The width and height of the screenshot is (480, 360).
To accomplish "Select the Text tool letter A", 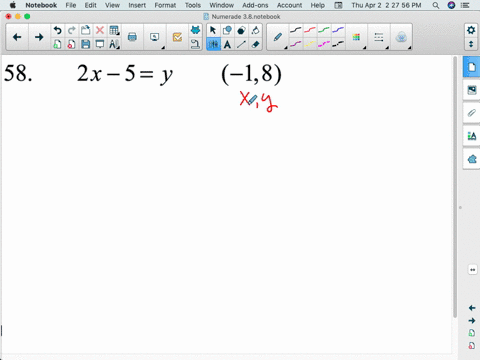I will (x=227, y=44).
